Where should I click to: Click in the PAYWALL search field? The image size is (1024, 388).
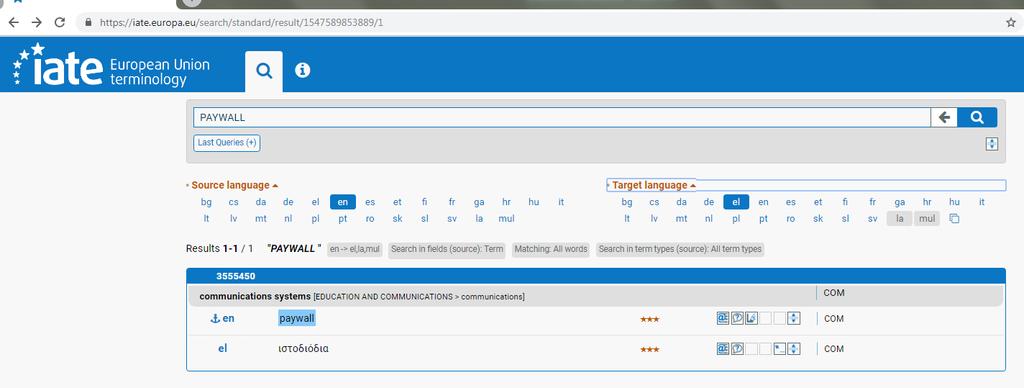(x=562, y=118)
